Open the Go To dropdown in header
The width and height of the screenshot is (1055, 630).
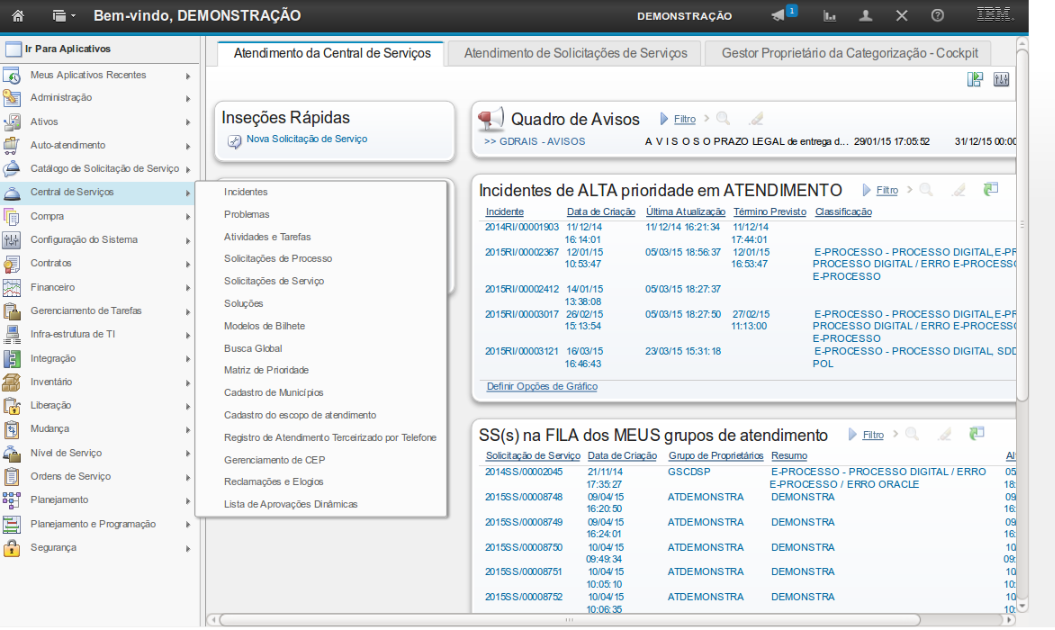coord(64,16)
